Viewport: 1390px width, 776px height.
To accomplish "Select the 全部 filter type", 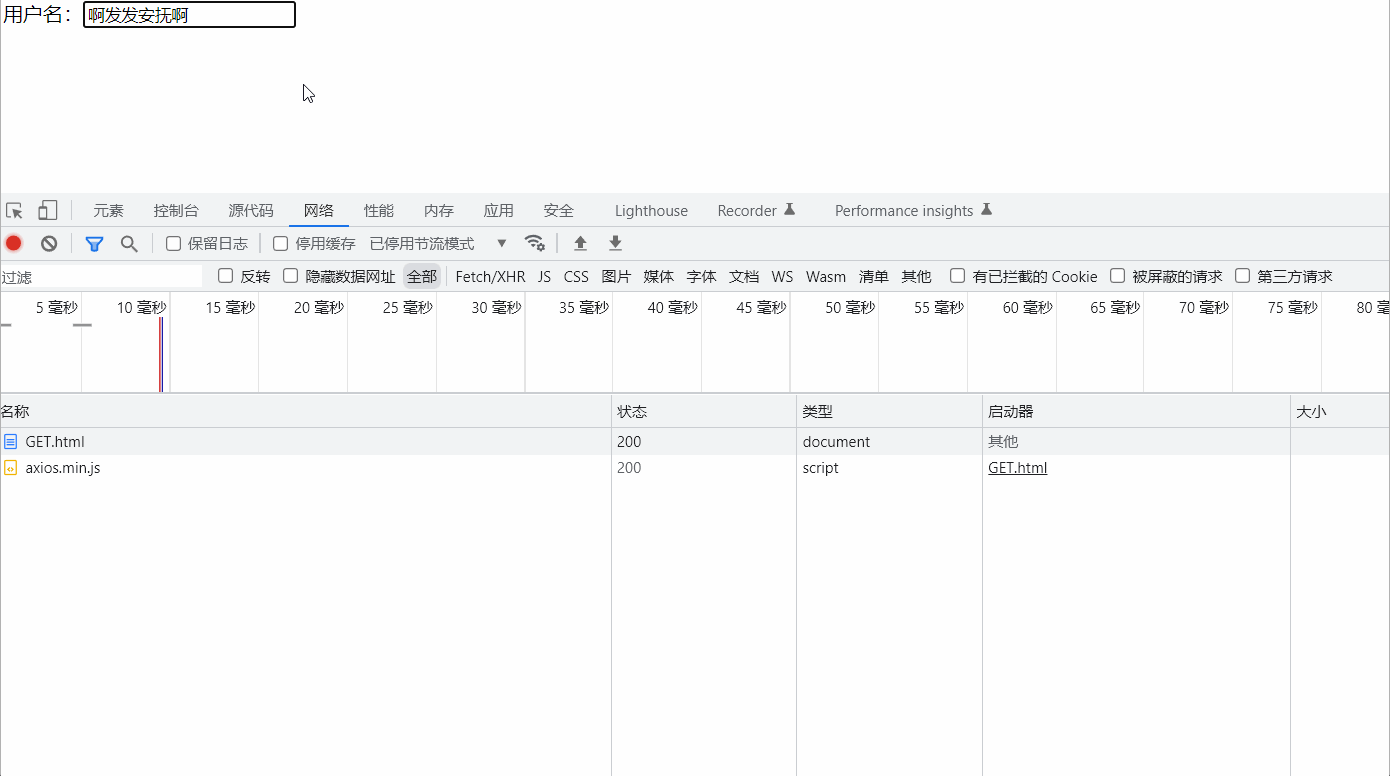I will coord(422,276).
